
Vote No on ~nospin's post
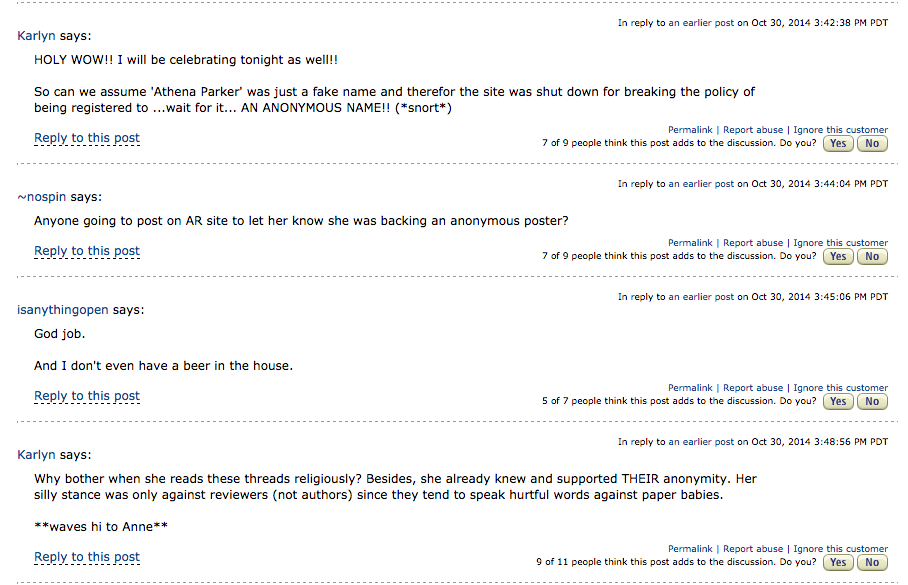[x=872, y=256]
